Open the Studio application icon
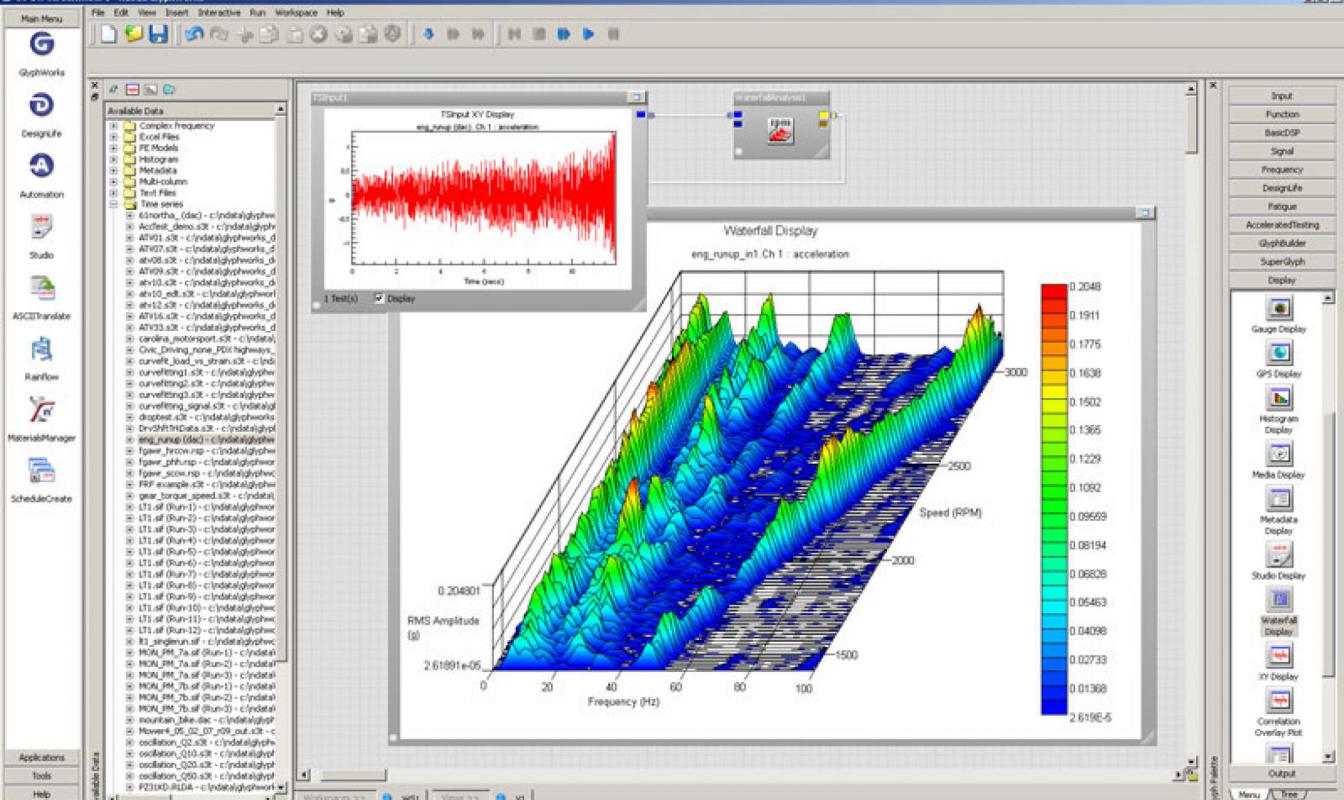This screenshot has width=1344, height=800. coord(41,227)
